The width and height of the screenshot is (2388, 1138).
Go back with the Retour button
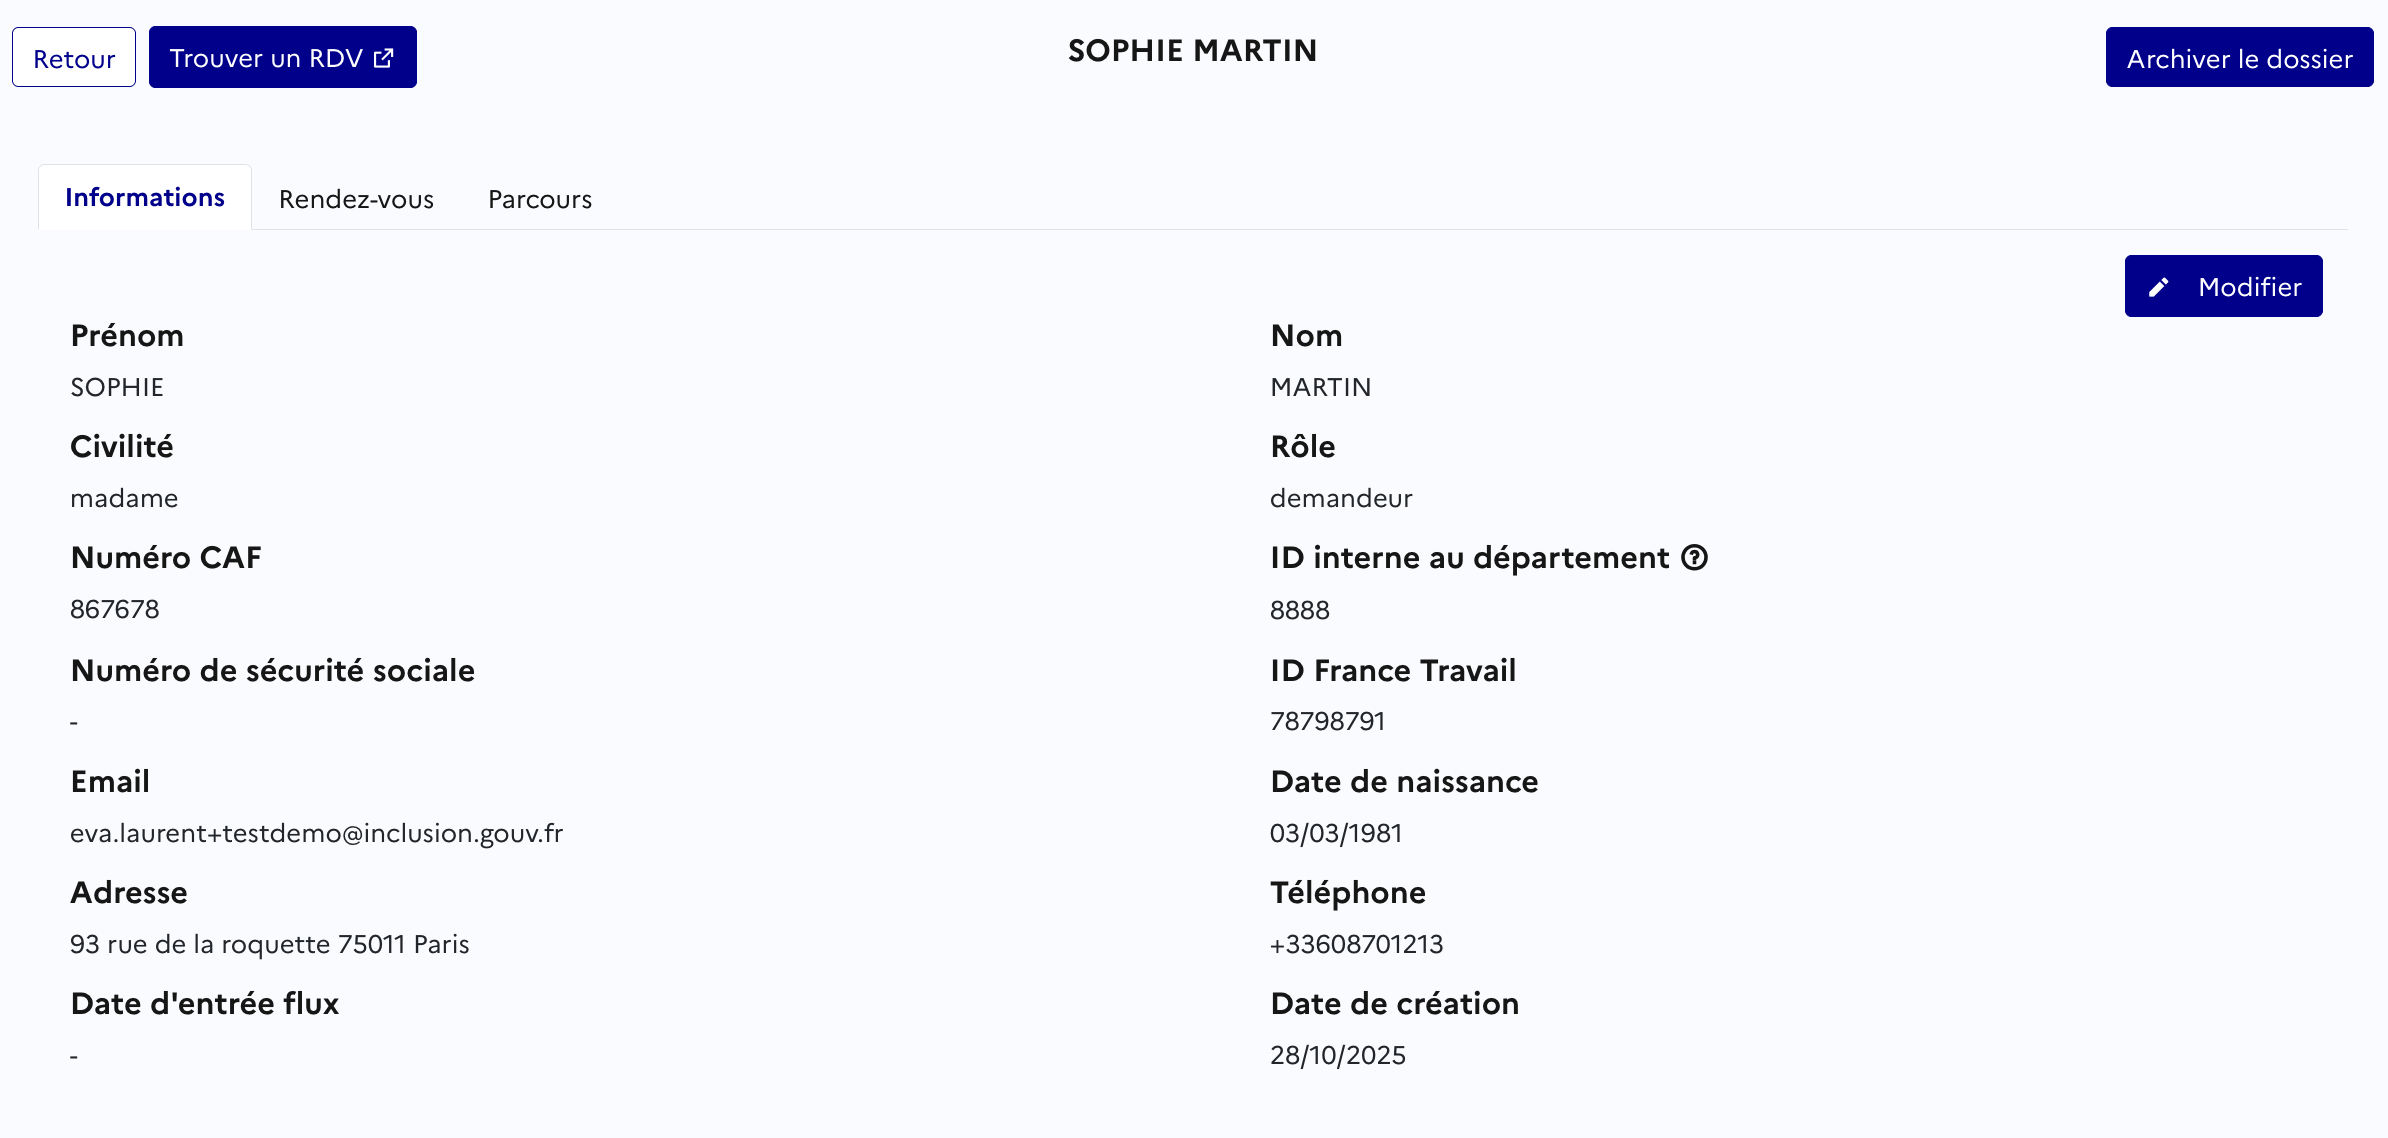74,58
